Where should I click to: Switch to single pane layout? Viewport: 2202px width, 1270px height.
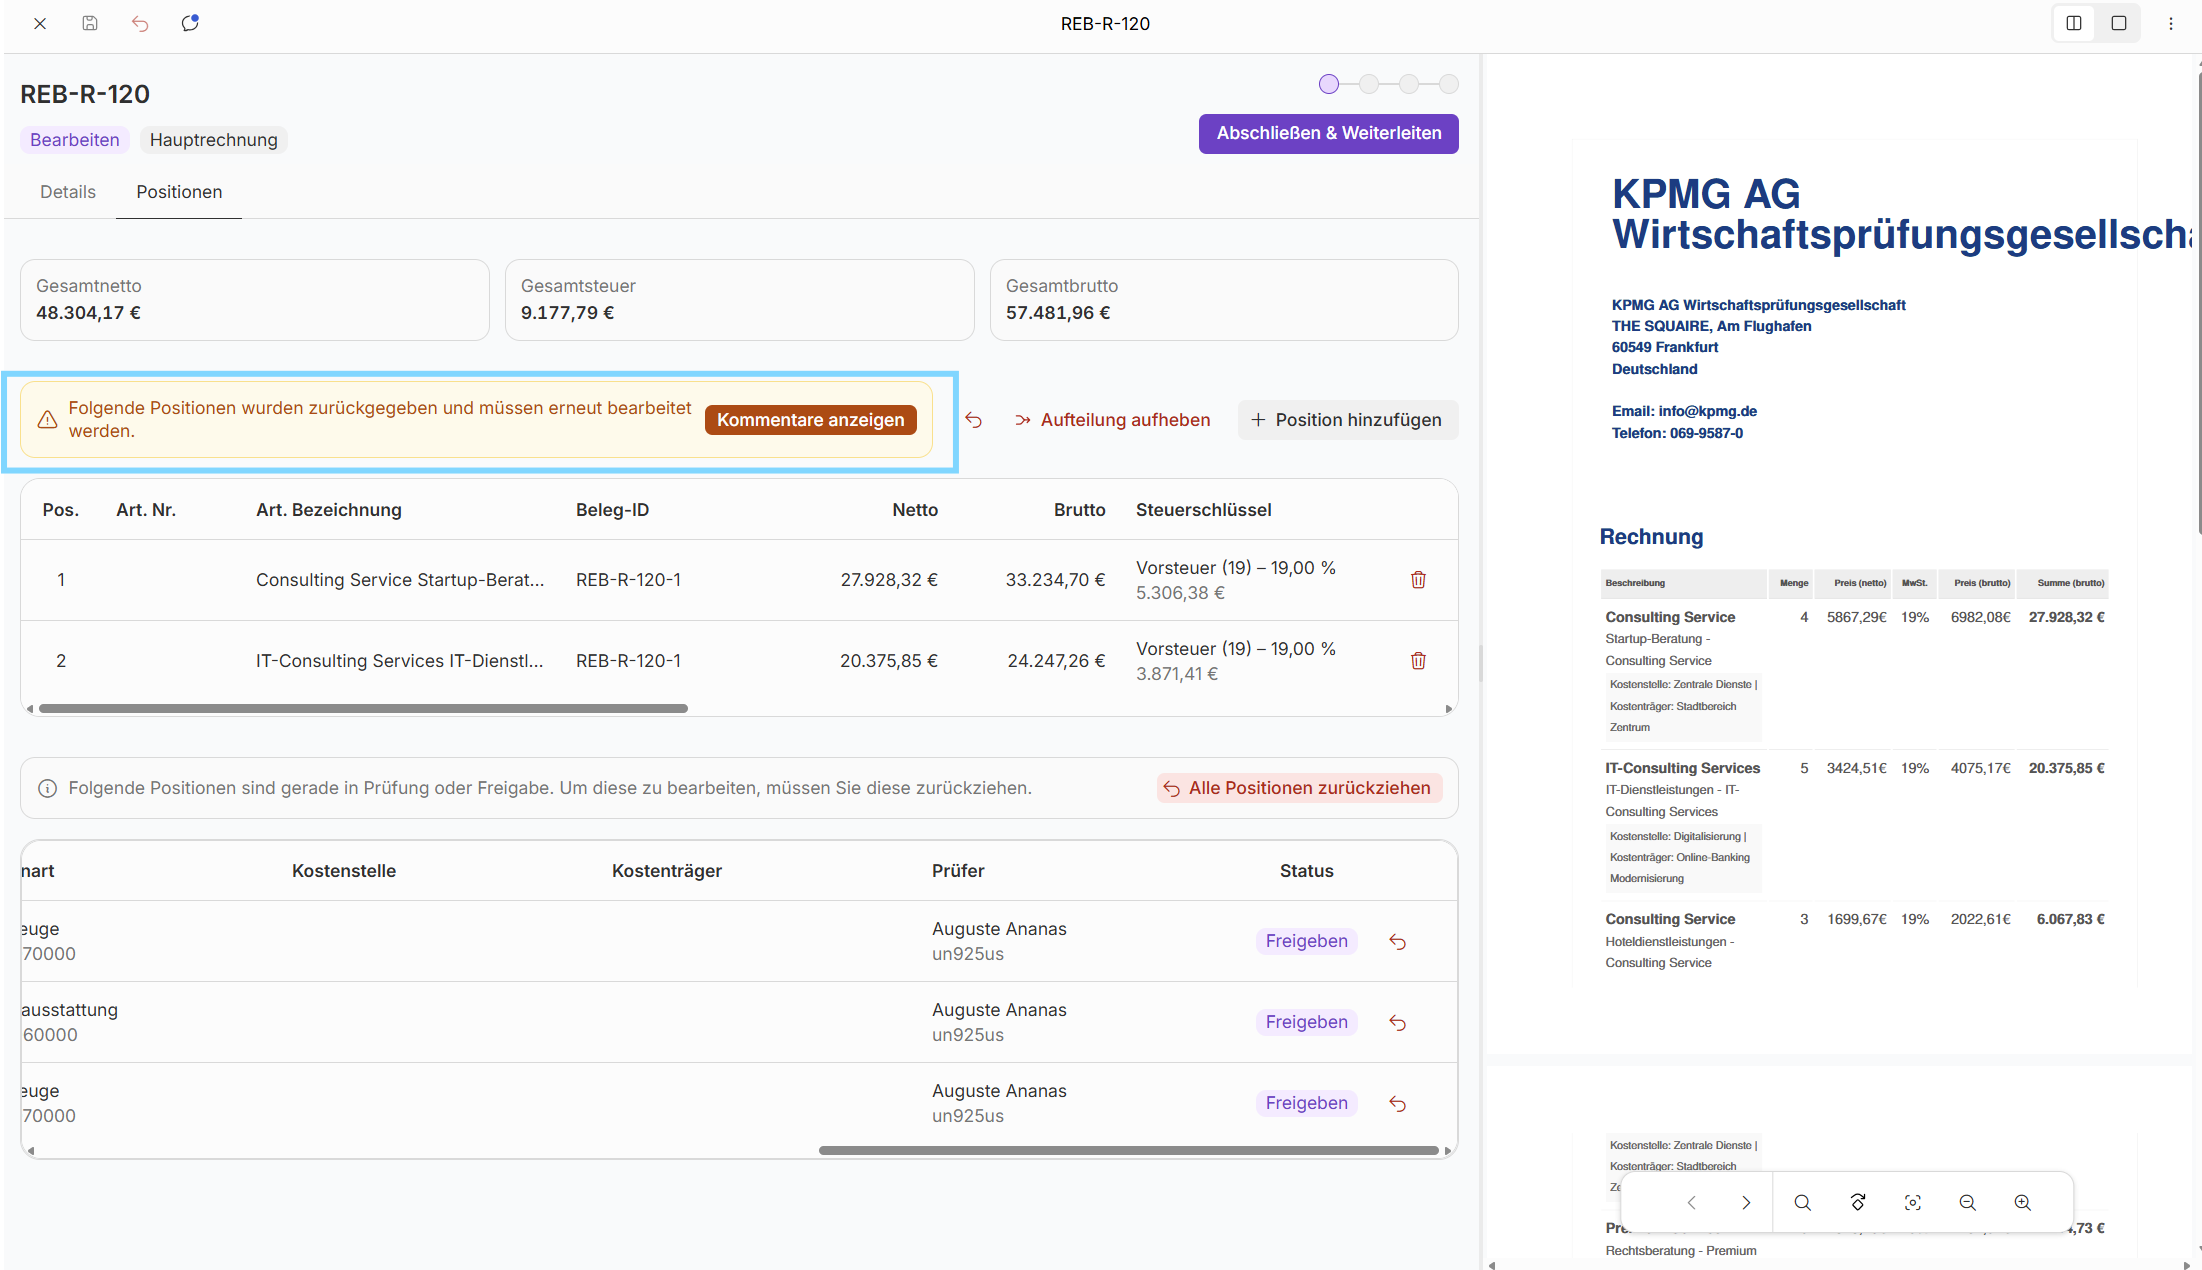(x=2119, y=23)
